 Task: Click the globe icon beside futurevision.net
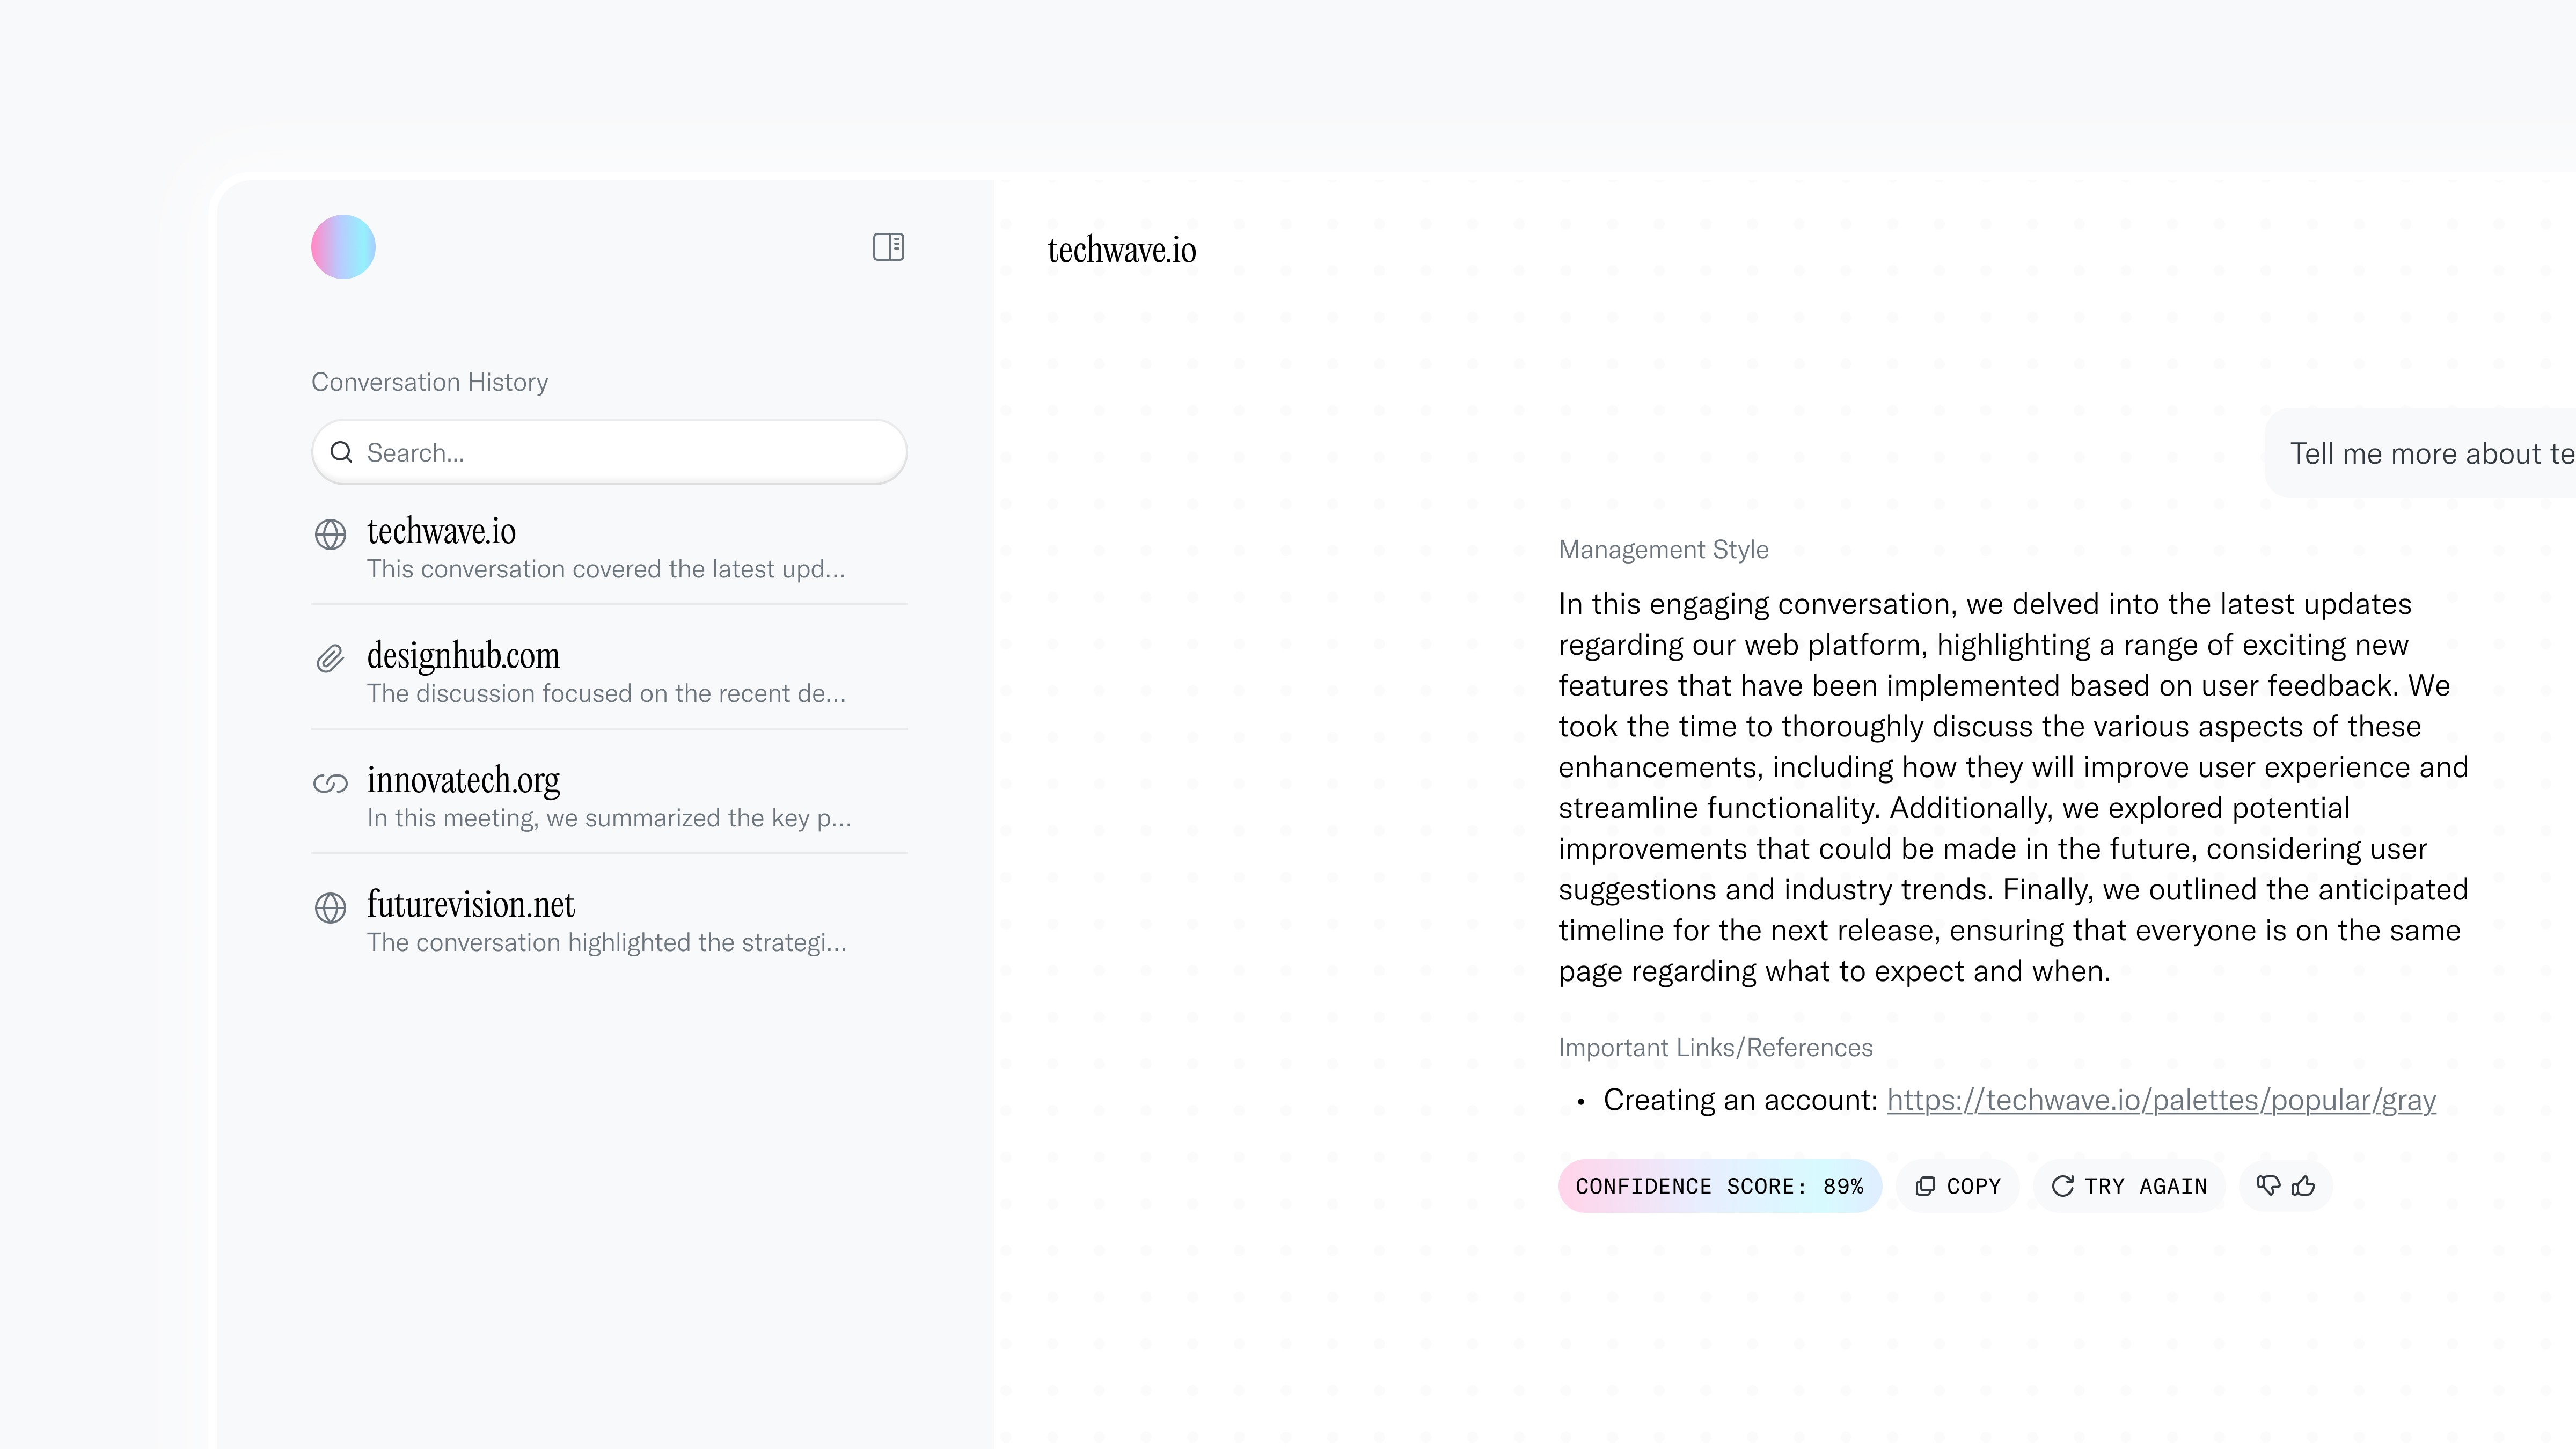coord(330,908)
